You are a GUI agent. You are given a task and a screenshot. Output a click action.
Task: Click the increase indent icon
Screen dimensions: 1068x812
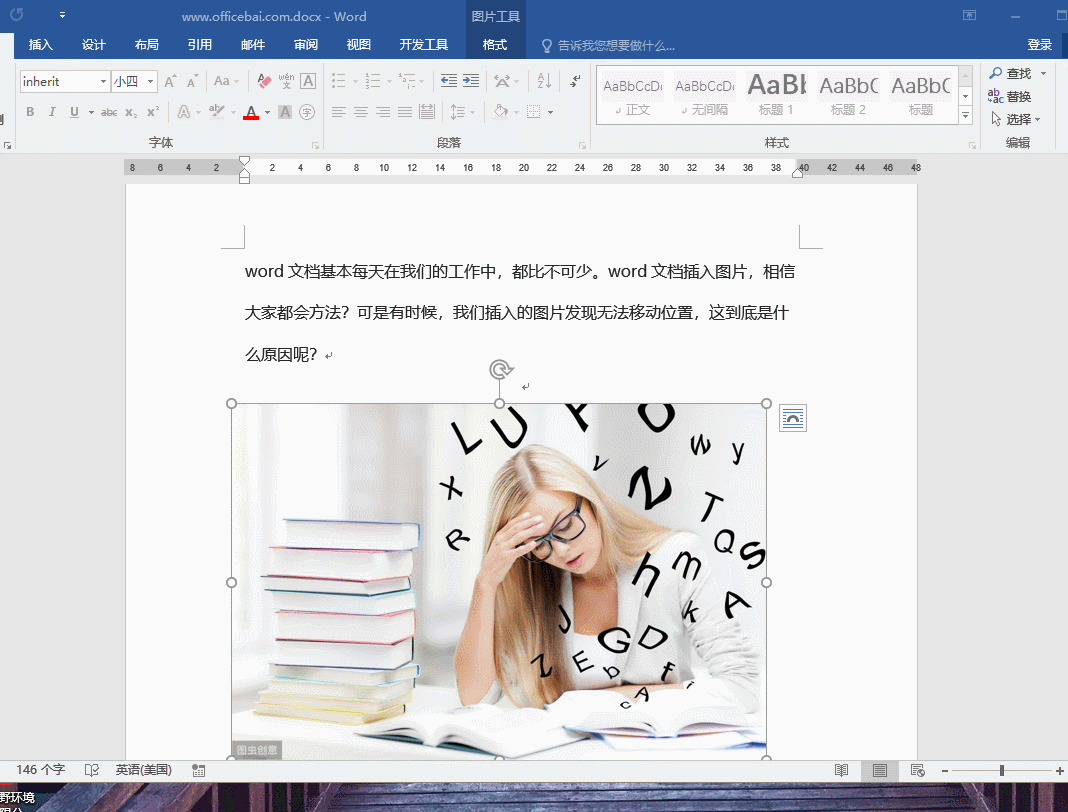pos(470,81)
